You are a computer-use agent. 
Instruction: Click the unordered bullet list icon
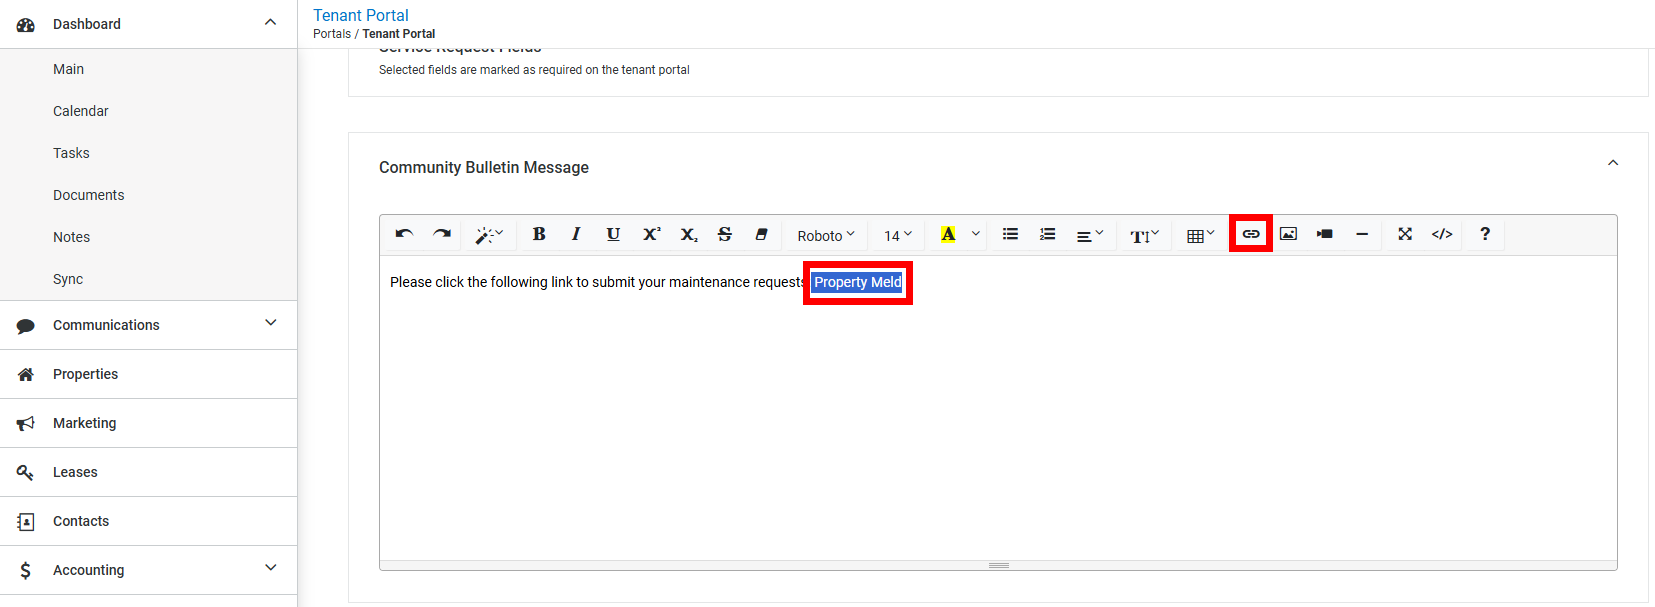point(1011,234)
